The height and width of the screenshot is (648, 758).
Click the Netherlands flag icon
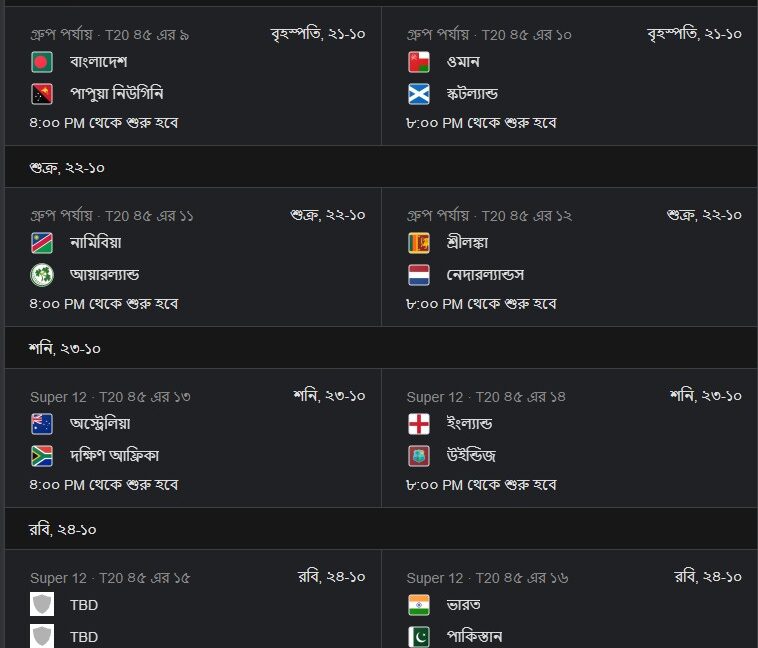[x=419, y=275]
